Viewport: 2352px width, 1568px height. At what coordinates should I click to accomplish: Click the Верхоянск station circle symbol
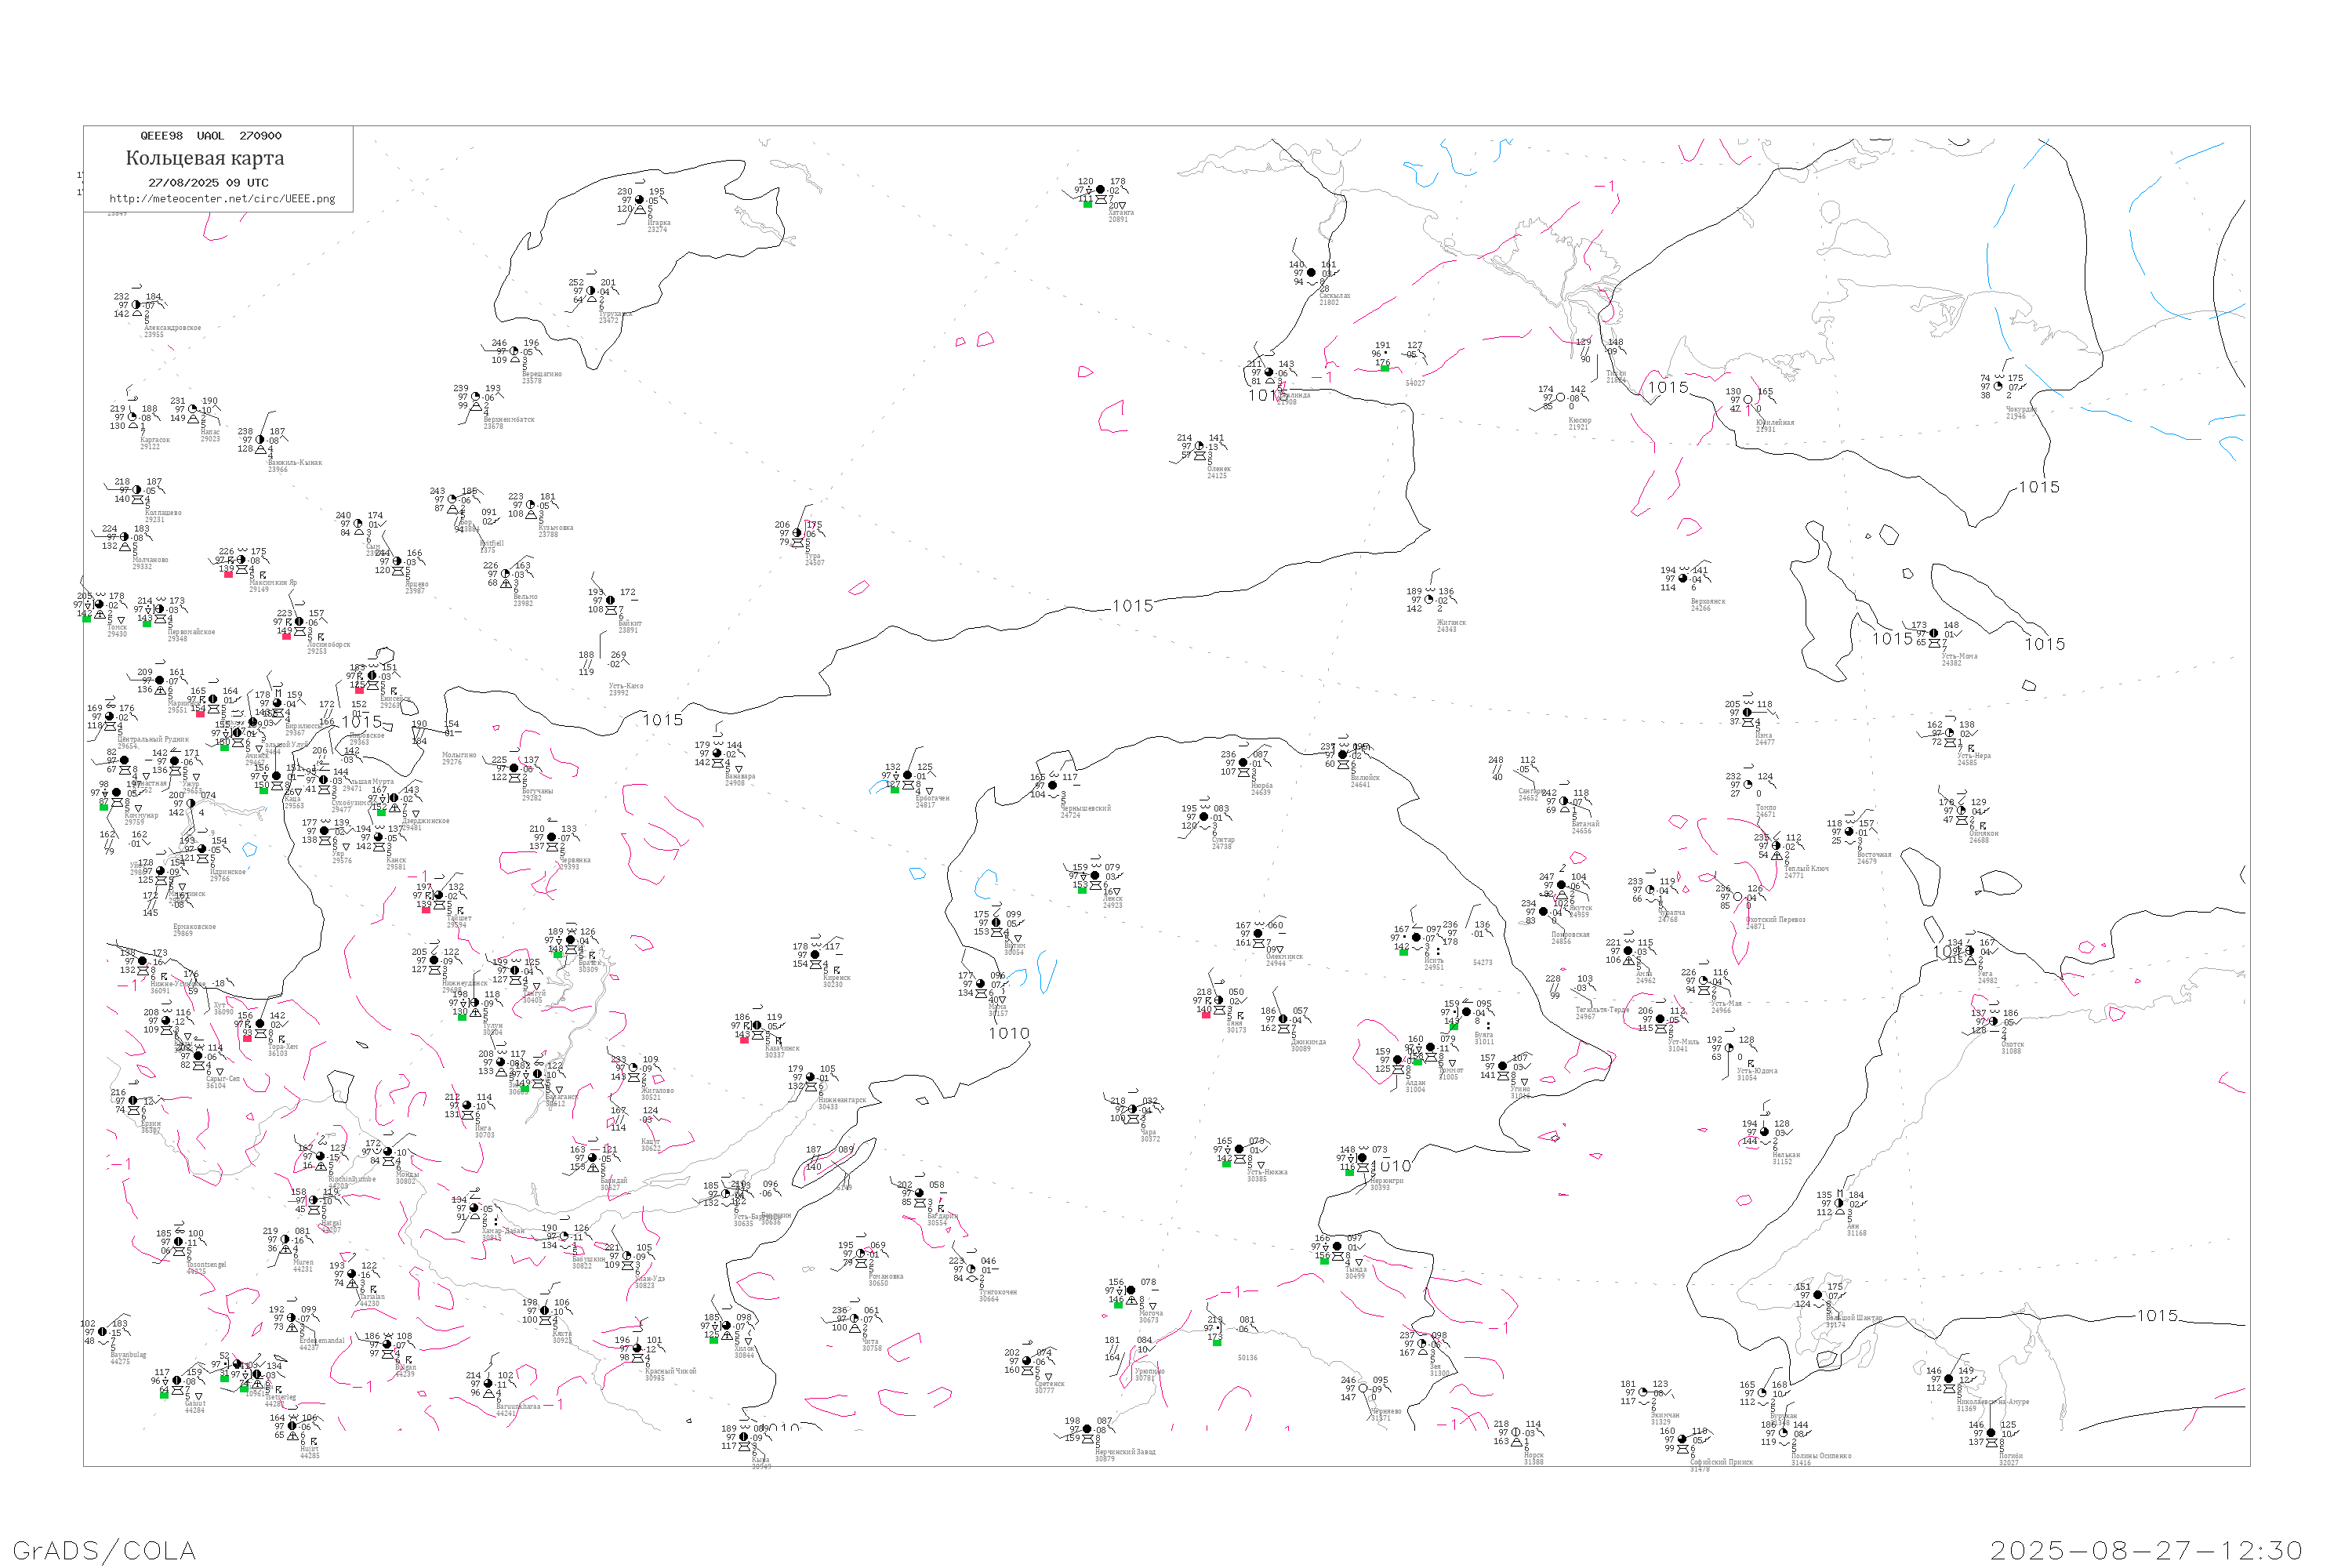coord(1683,579)
